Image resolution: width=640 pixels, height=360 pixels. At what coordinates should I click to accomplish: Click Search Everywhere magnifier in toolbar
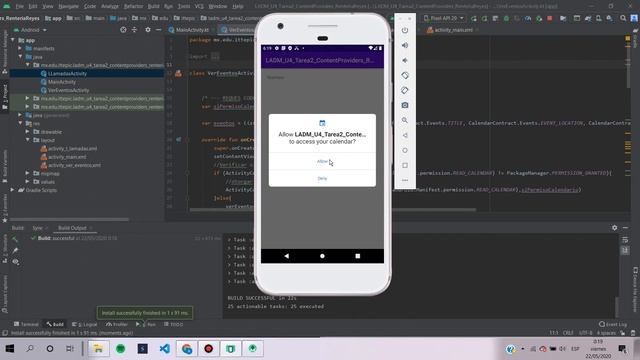(623, 18)
